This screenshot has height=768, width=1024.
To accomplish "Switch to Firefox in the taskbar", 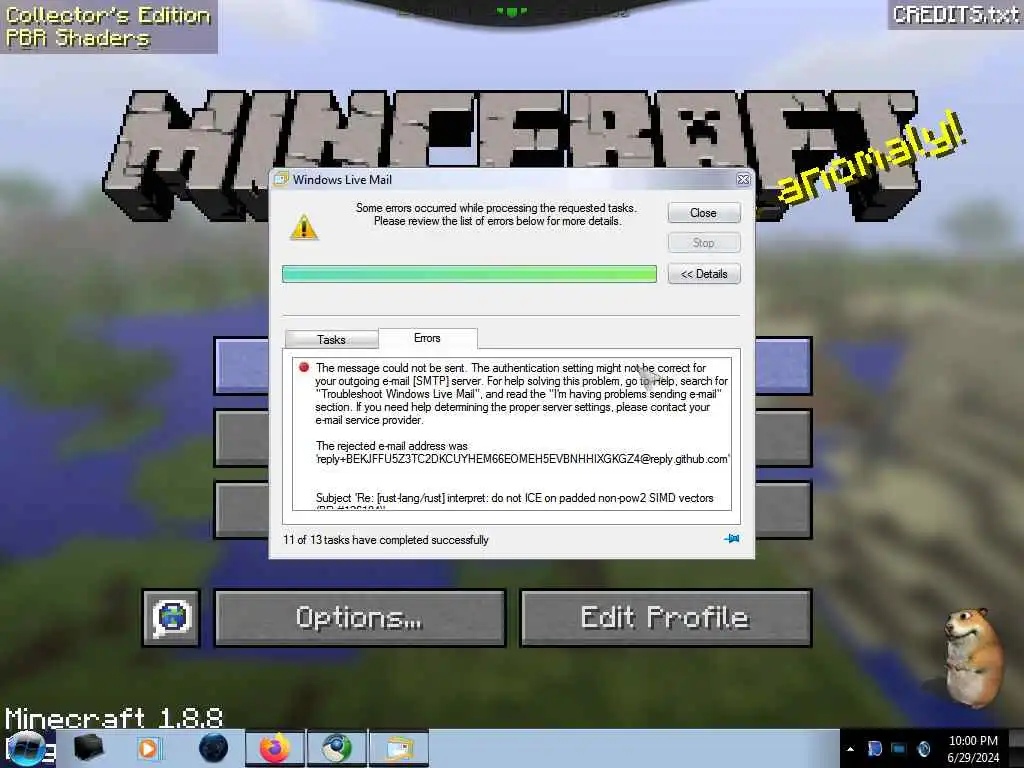I will pyautogui.click(x=274, y=748).
